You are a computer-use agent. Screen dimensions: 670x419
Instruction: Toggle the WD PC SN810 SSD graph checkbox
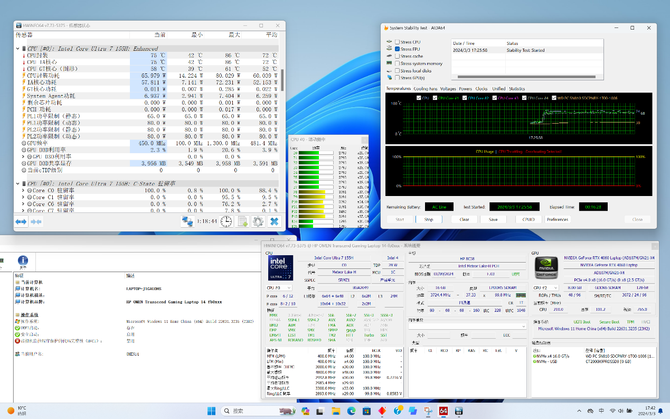[x=554, y=98]
